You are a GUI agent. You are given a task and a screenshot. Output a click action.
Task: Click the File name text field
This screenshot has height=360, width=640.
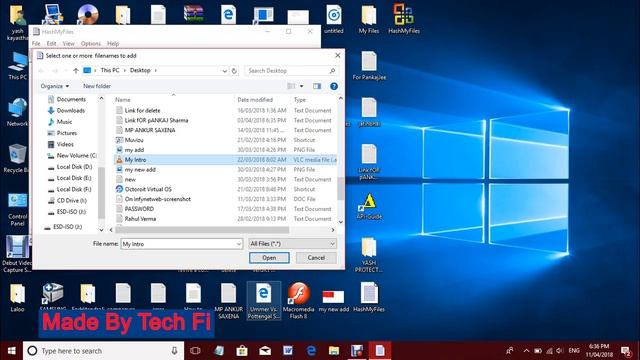coord(179,244)
